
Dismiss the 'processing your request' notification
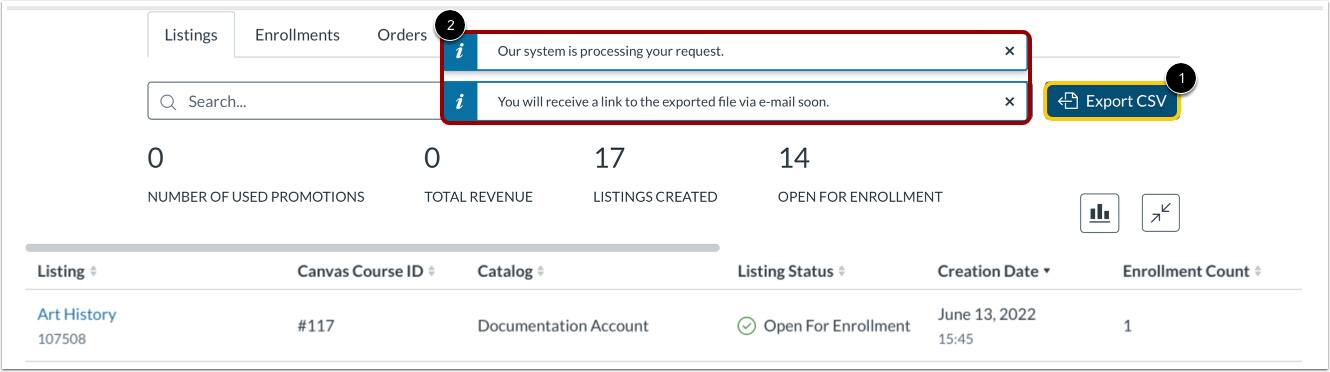pos(1010,51)
